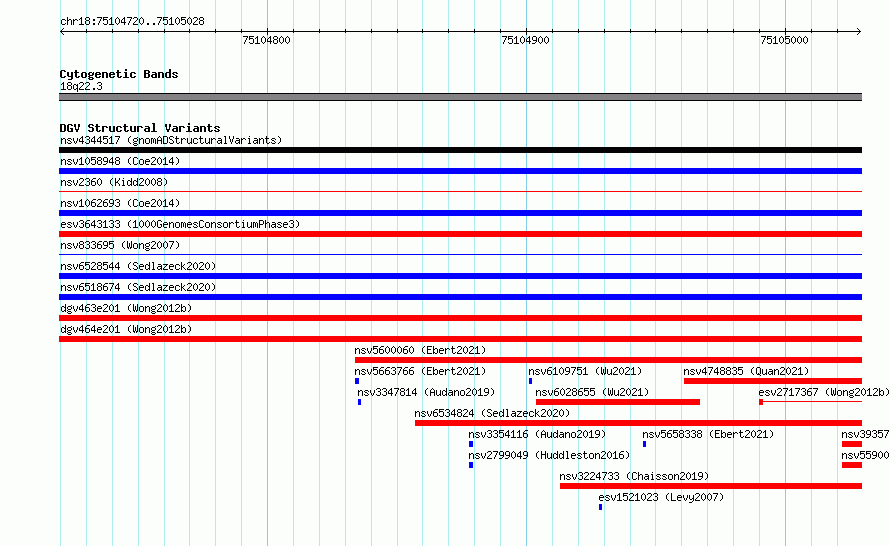Click the small red marker at esv2717367 start
Image resolution: width=890 pixels, height=546 pixels.
tap(761, 402)
